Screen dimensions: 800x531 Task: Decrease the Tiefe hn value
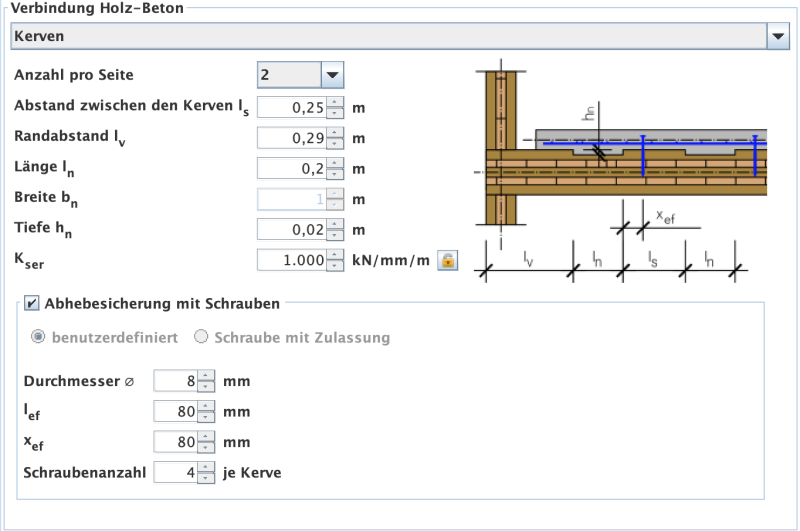coord(335,236)
